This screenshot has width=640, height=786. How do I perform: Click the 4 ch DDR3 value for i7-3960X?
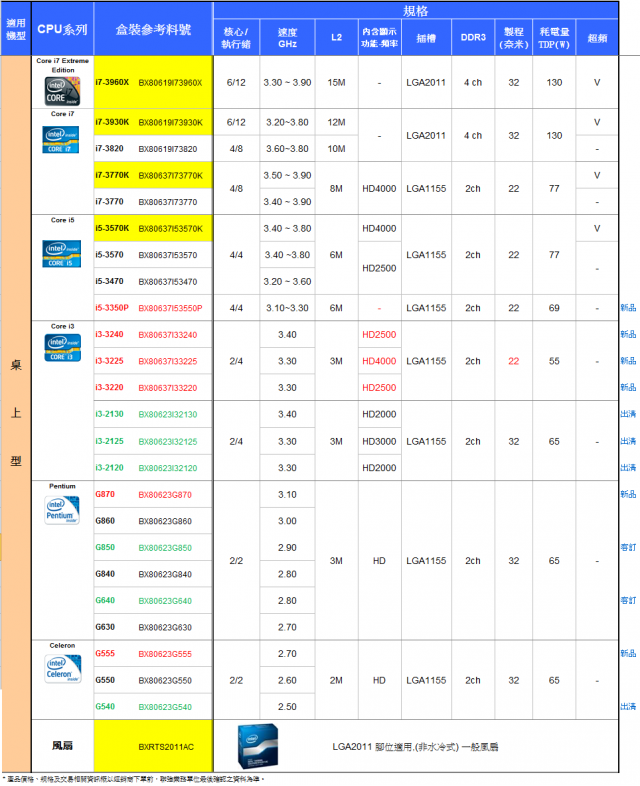coord(473,83)
